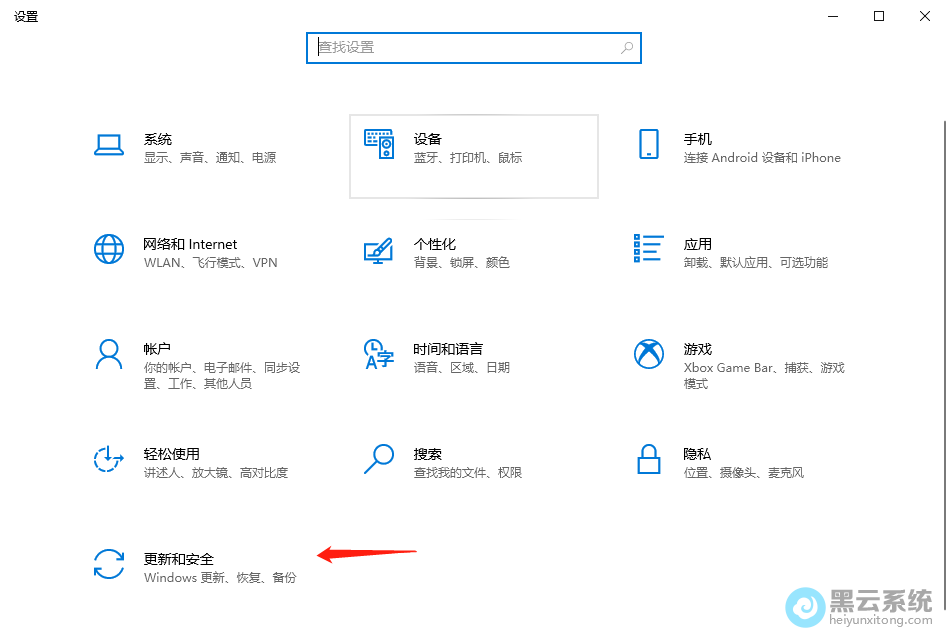Select the 时间和语言 category title
The image size is (948, 632).
pyautogui.click(x=448, y=349)
